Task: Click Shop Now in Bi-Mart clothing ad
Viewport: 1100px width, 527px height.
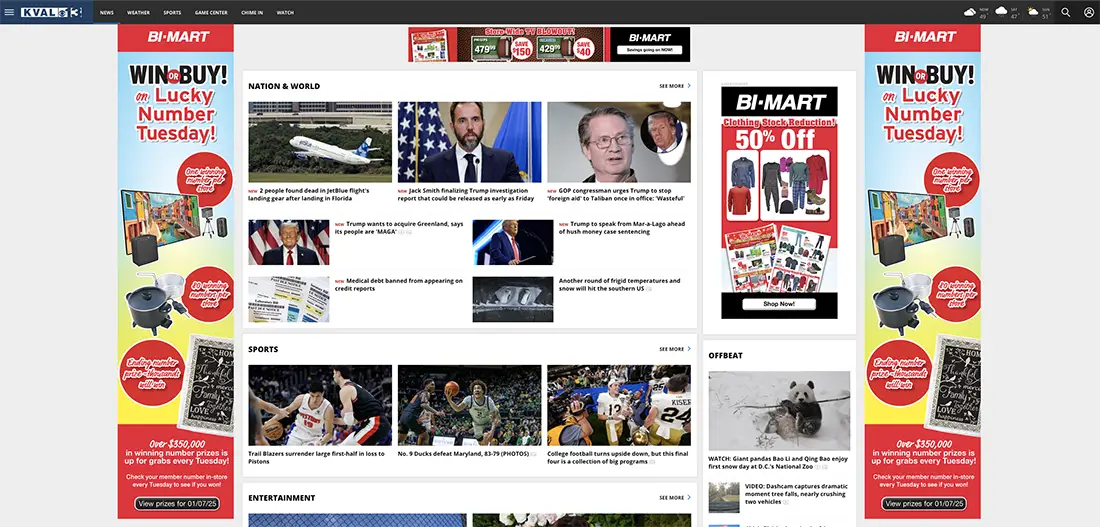Action: point(779,304)
